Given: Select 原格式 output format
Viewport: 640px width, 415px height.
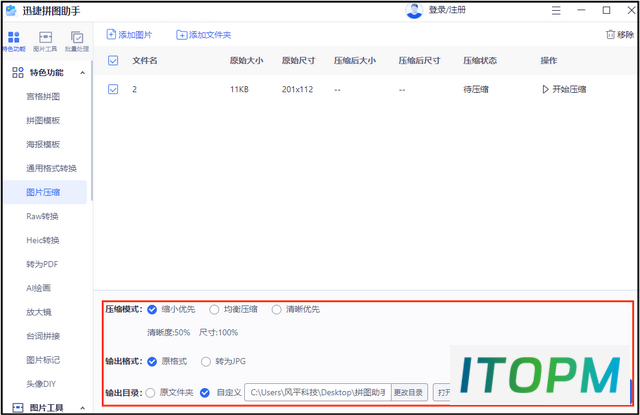Looking at the screenshot, I should 152,362.
